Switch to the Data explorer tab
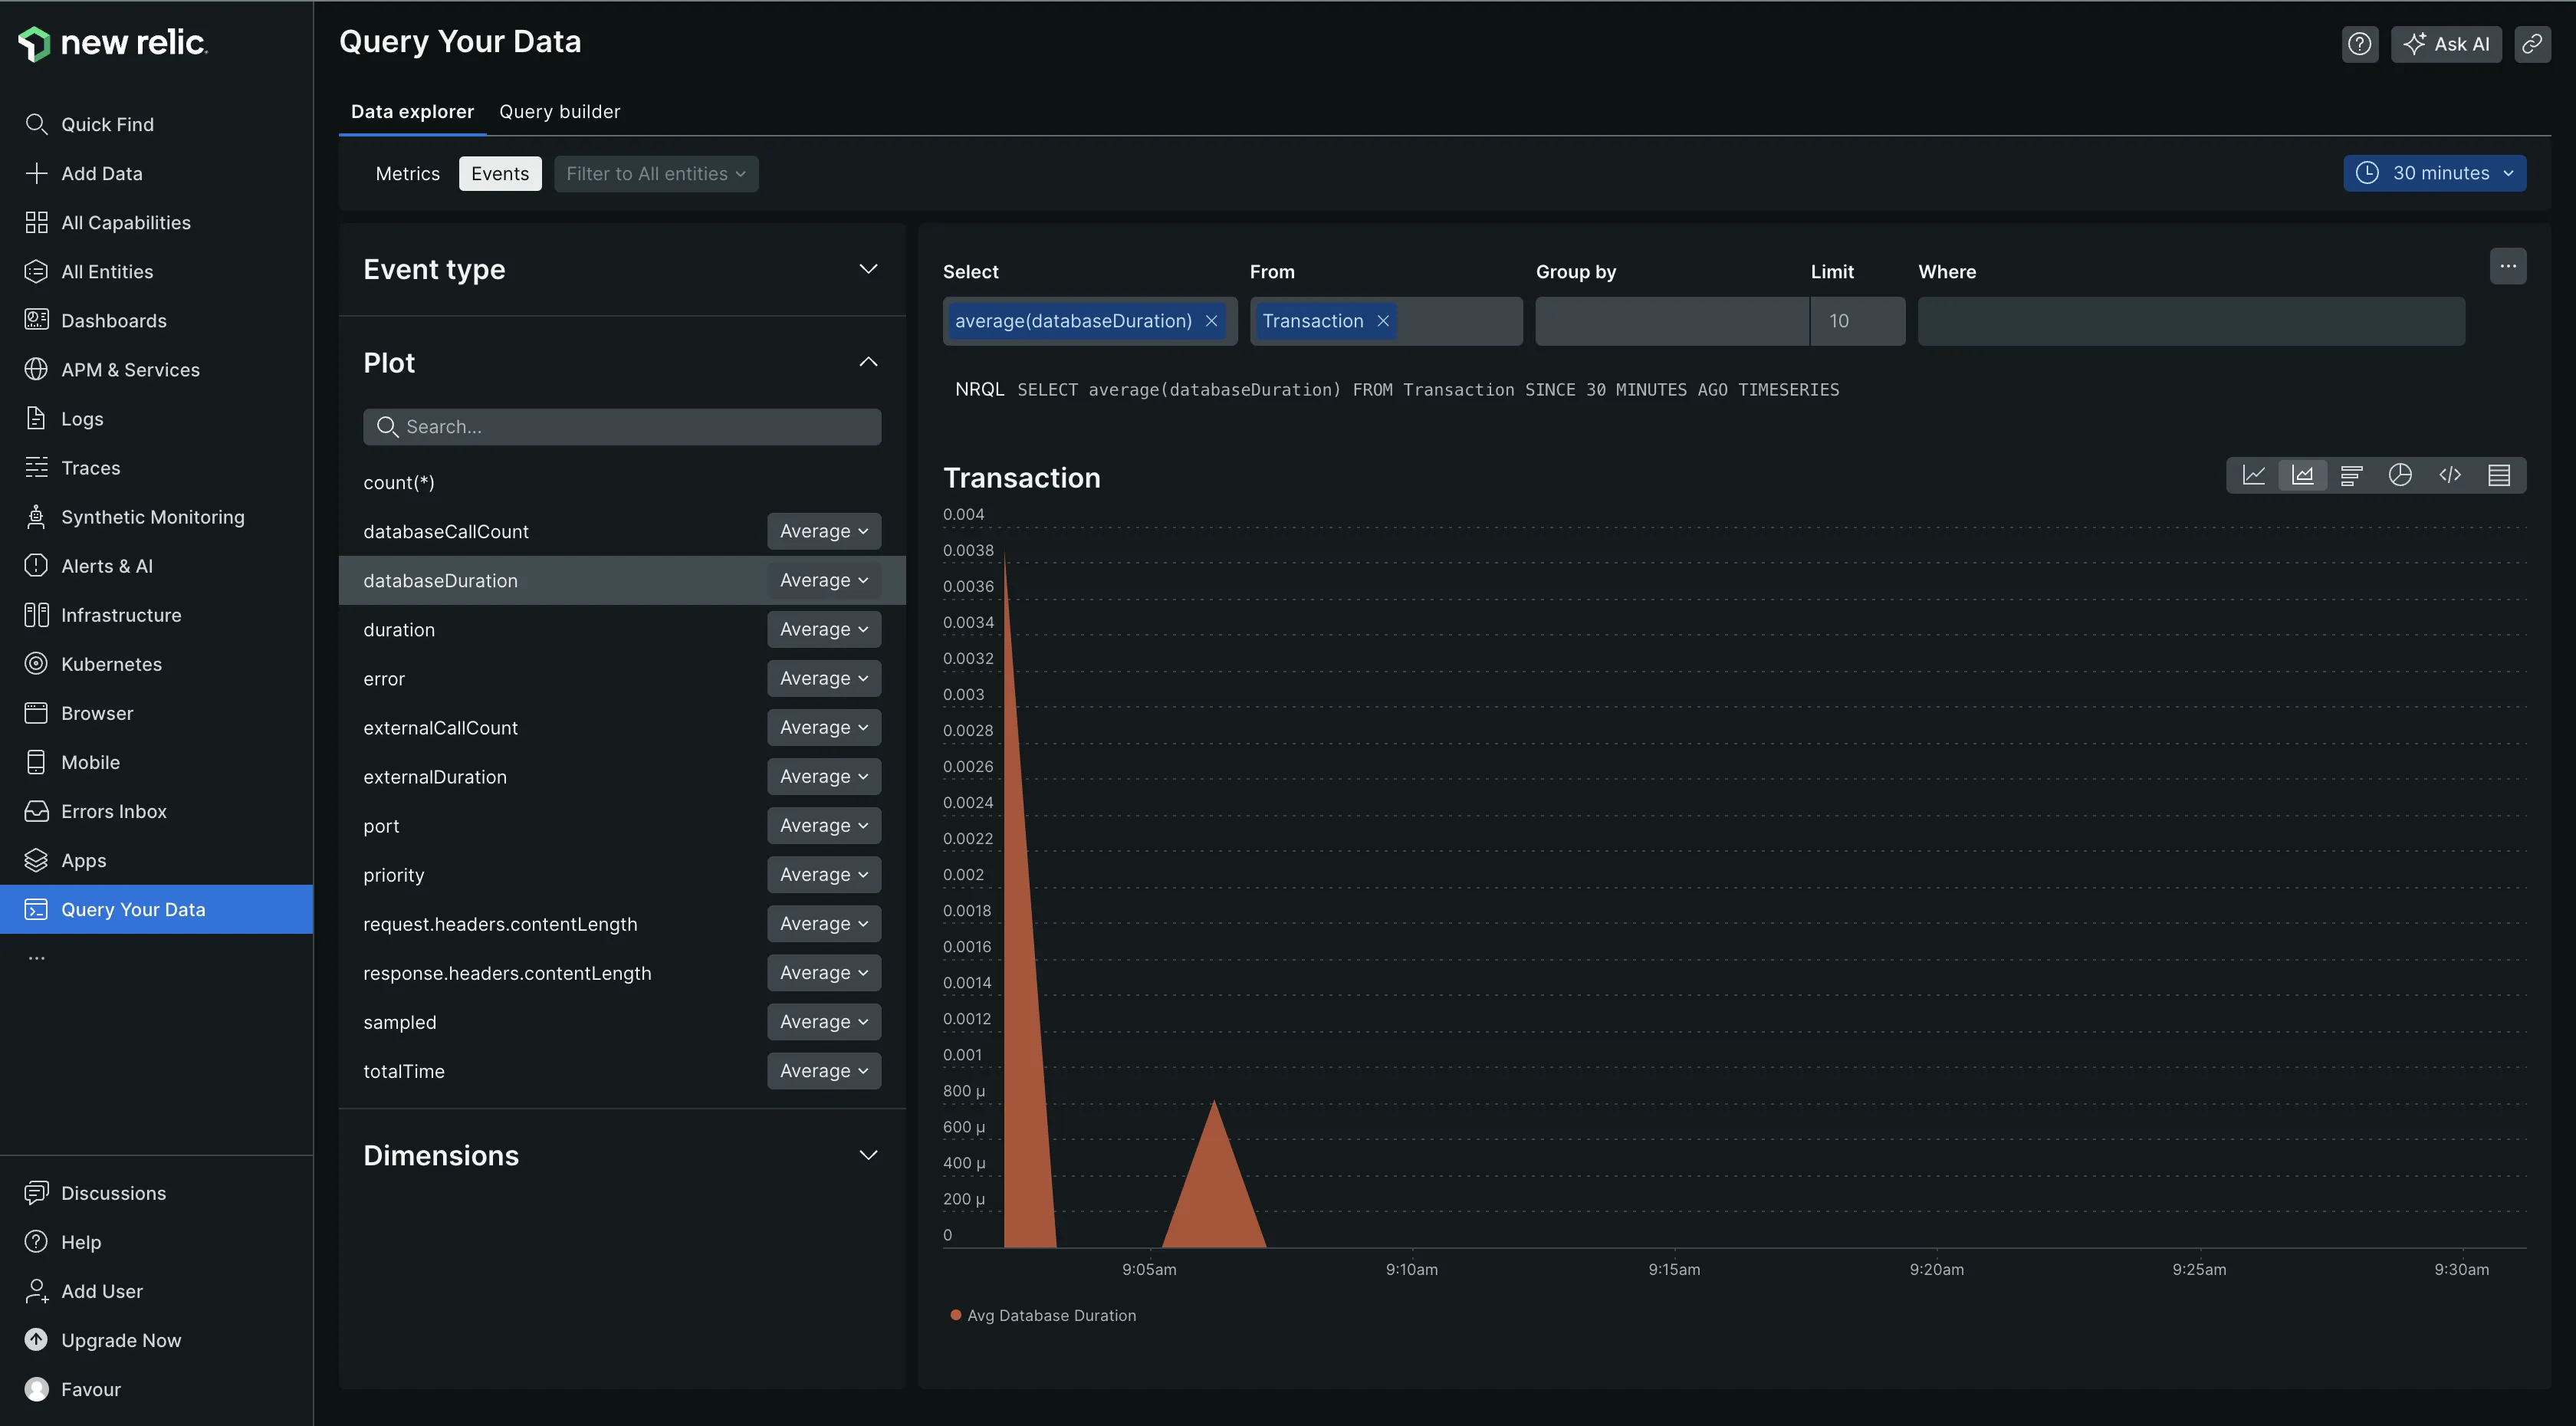This screenshot has width=2576, height=1426. (x=411, y=110)
